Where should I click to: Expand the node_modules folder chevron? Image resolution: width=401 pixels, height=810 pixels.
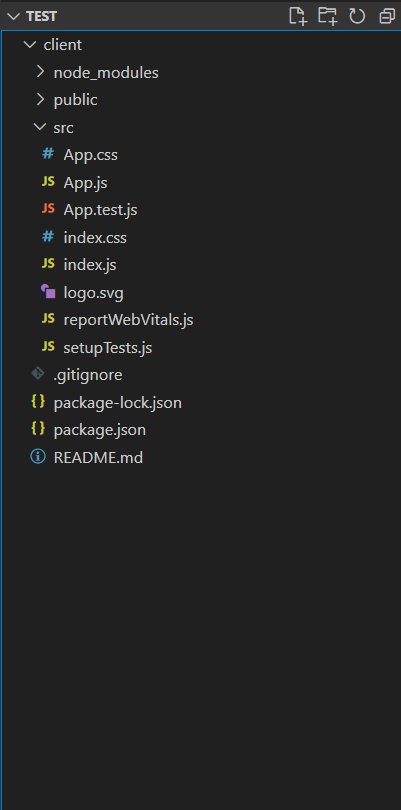point(40,72)
